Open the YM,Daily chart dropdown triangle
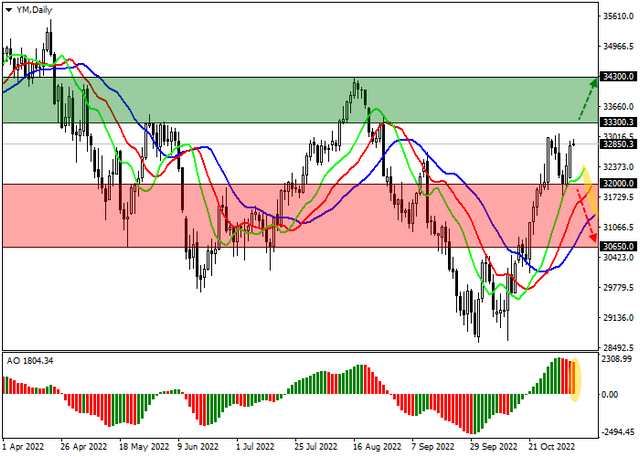The height and width of the screenshot is (457, 640). (8, 10)
